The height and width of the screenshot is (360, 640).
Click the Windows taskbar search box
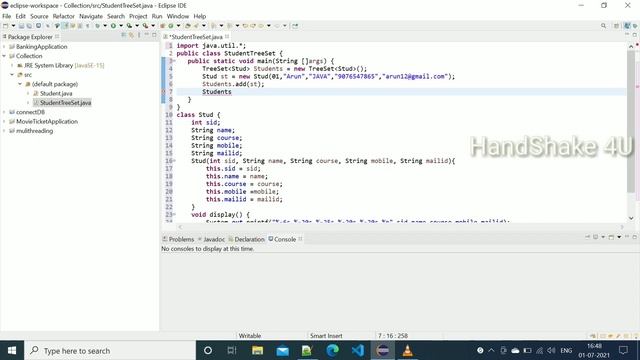coord(110,350)
